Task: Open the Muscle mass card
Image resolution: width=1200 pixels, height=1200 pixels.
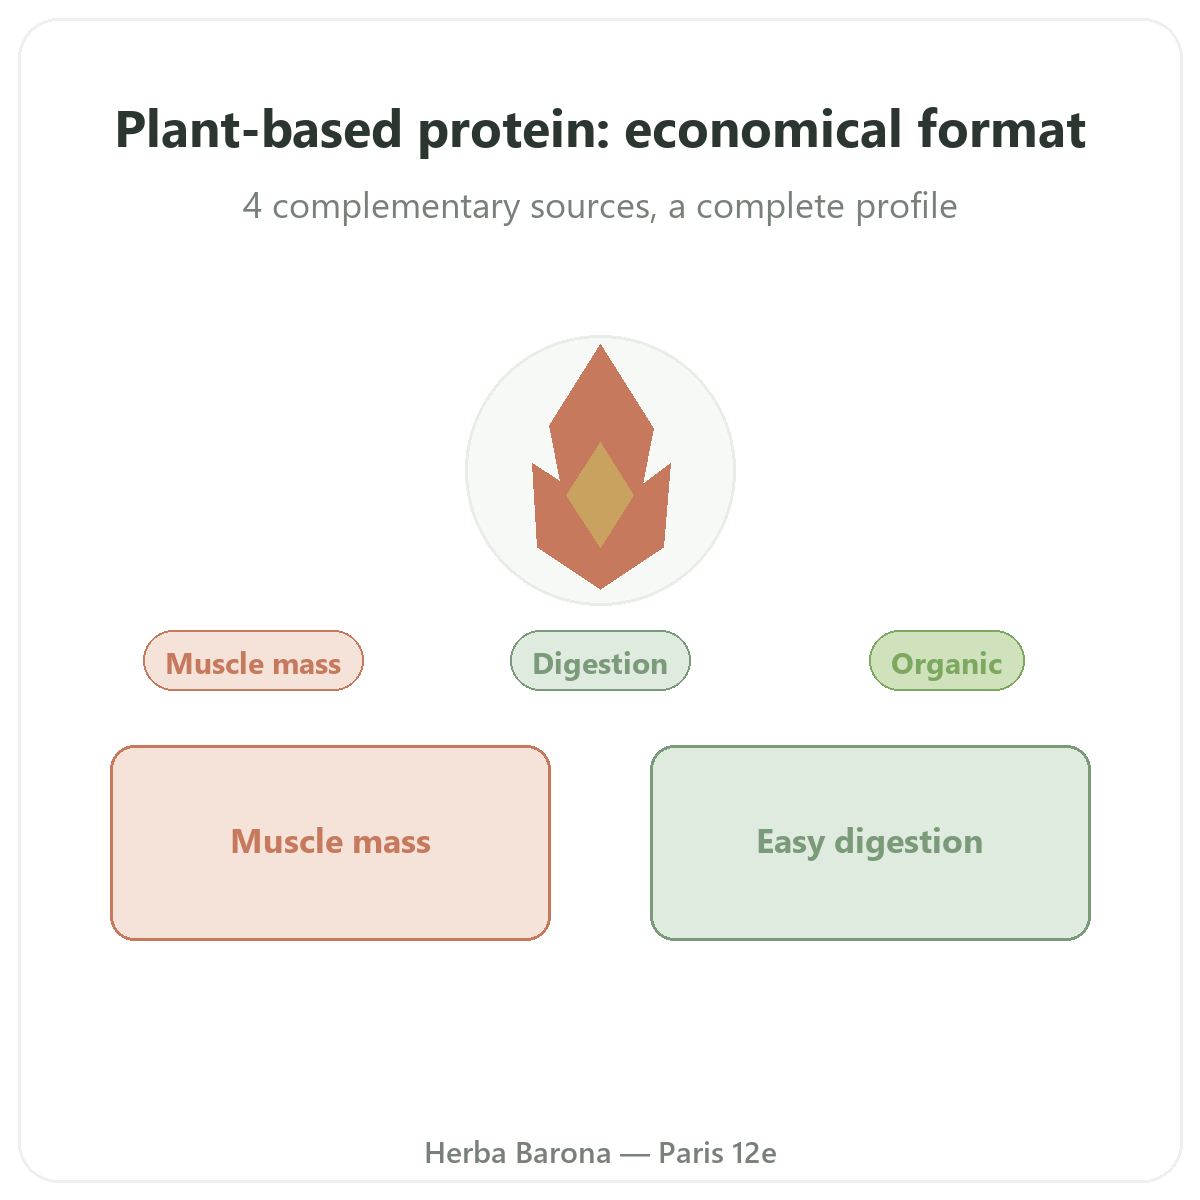Action: tap(330, 843)
